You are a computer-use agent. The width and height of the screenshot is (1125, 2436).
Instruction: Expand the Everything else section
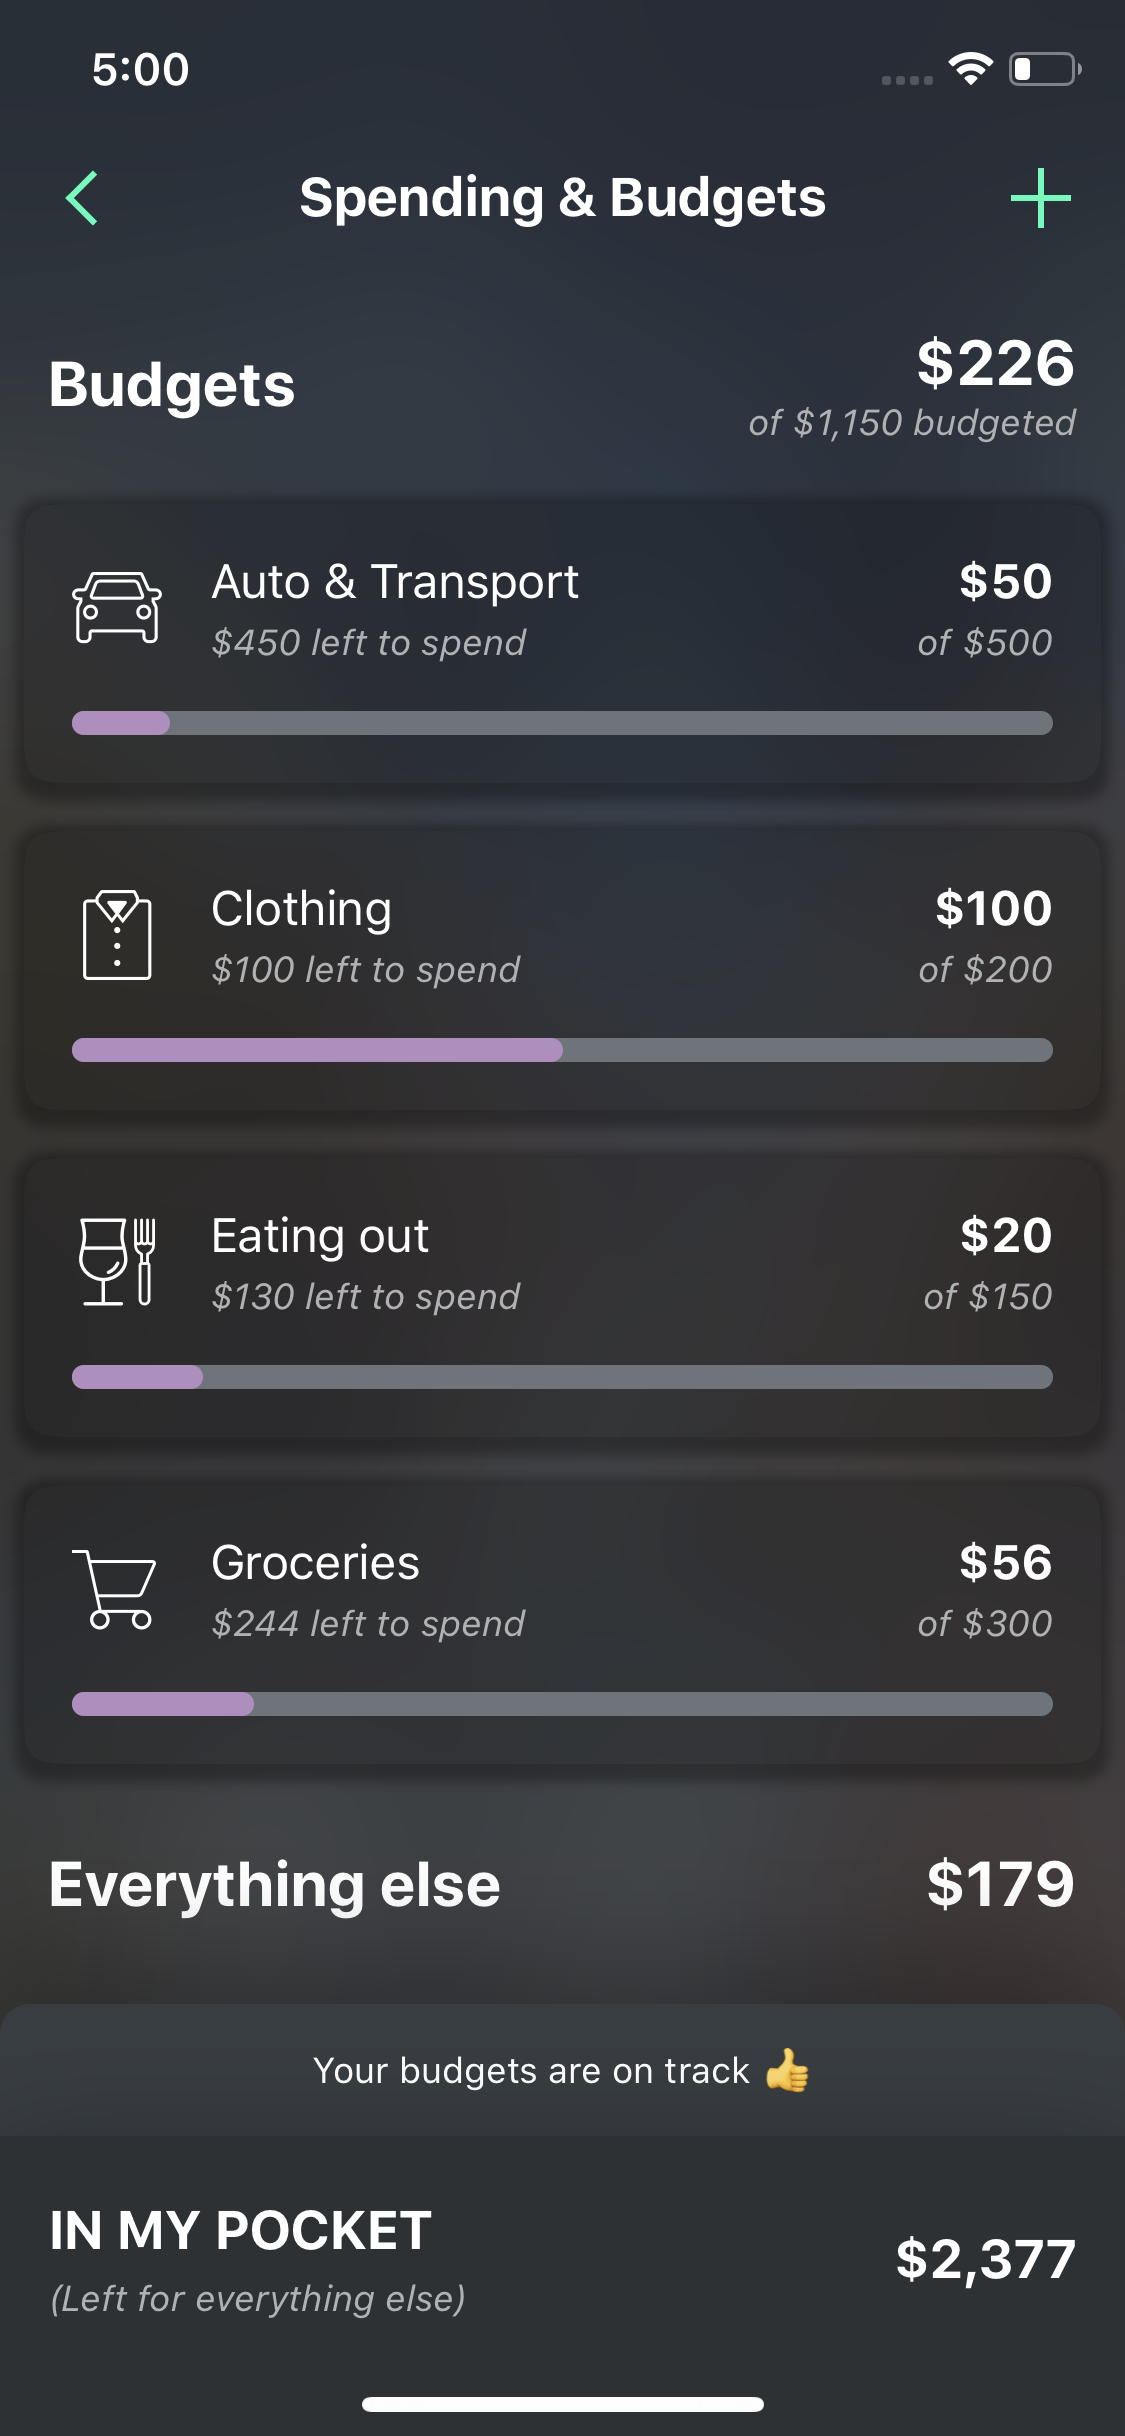click(x=275, y=1885)
